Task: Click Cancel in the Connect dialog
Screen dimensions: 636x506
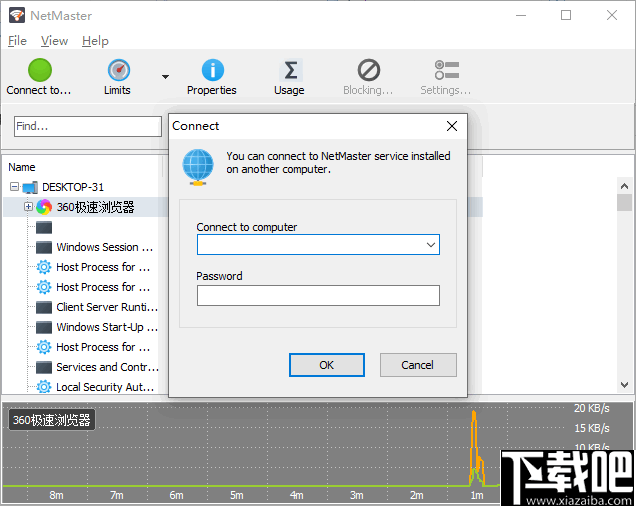Action: [x=418, y=365]
